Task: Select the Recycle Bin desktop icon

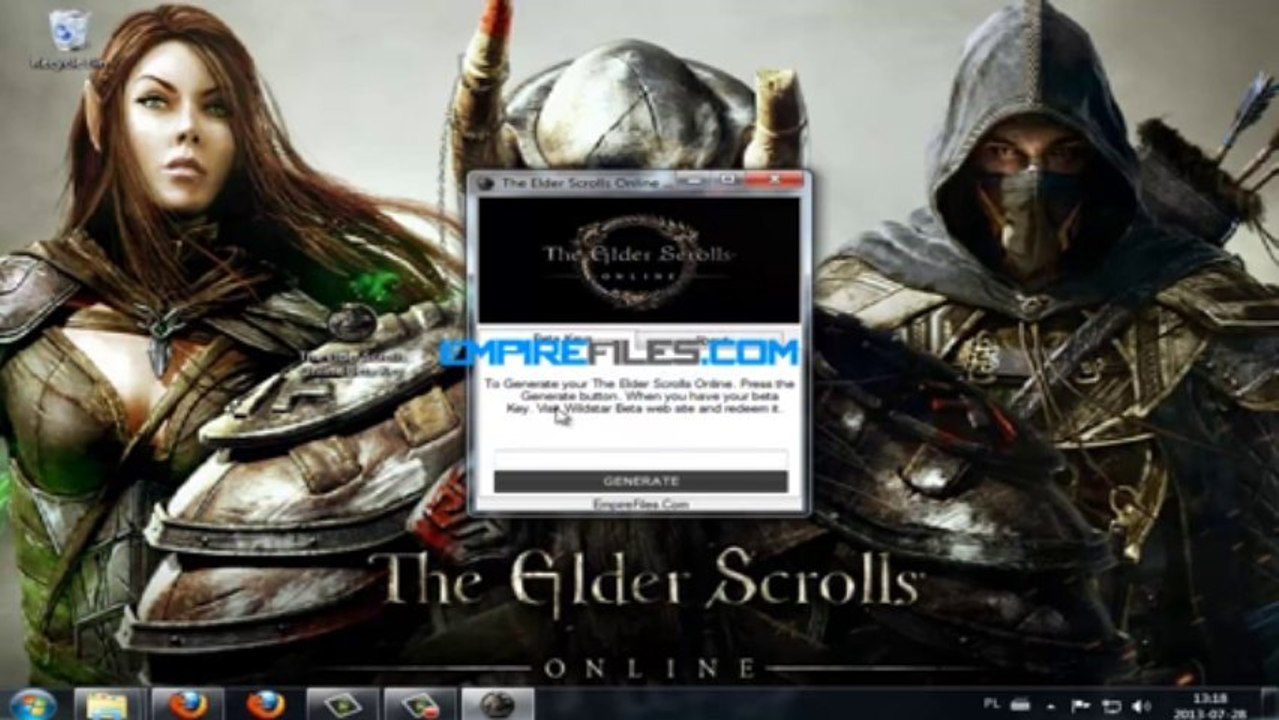Action: click(68, 40)
